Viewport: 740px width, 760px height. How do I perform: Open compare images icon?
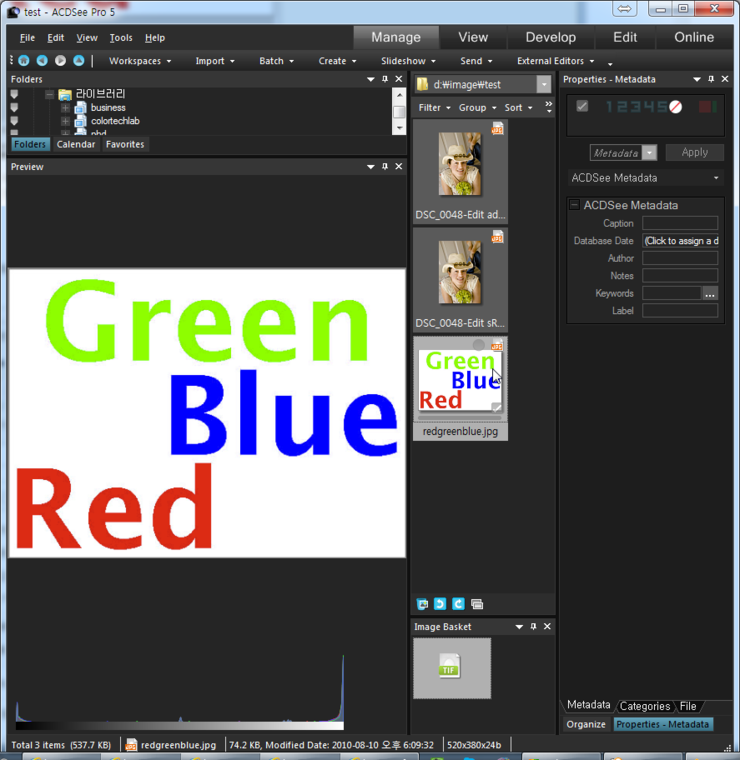pyautogui.click(x=477, y=604)
